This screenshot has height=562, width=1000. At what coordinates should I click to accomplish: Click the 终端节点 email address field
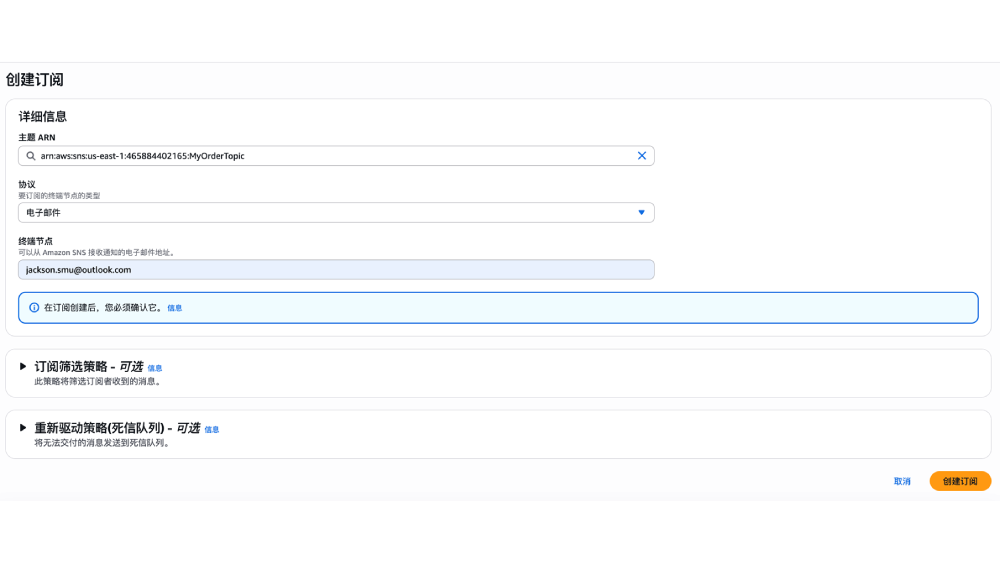click(x=336, y=270)
